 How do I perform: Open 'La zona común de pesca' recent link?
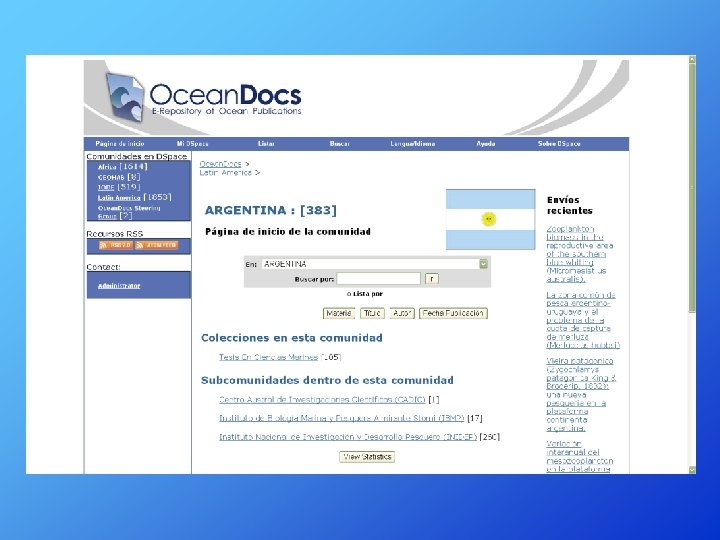(583, 320)
